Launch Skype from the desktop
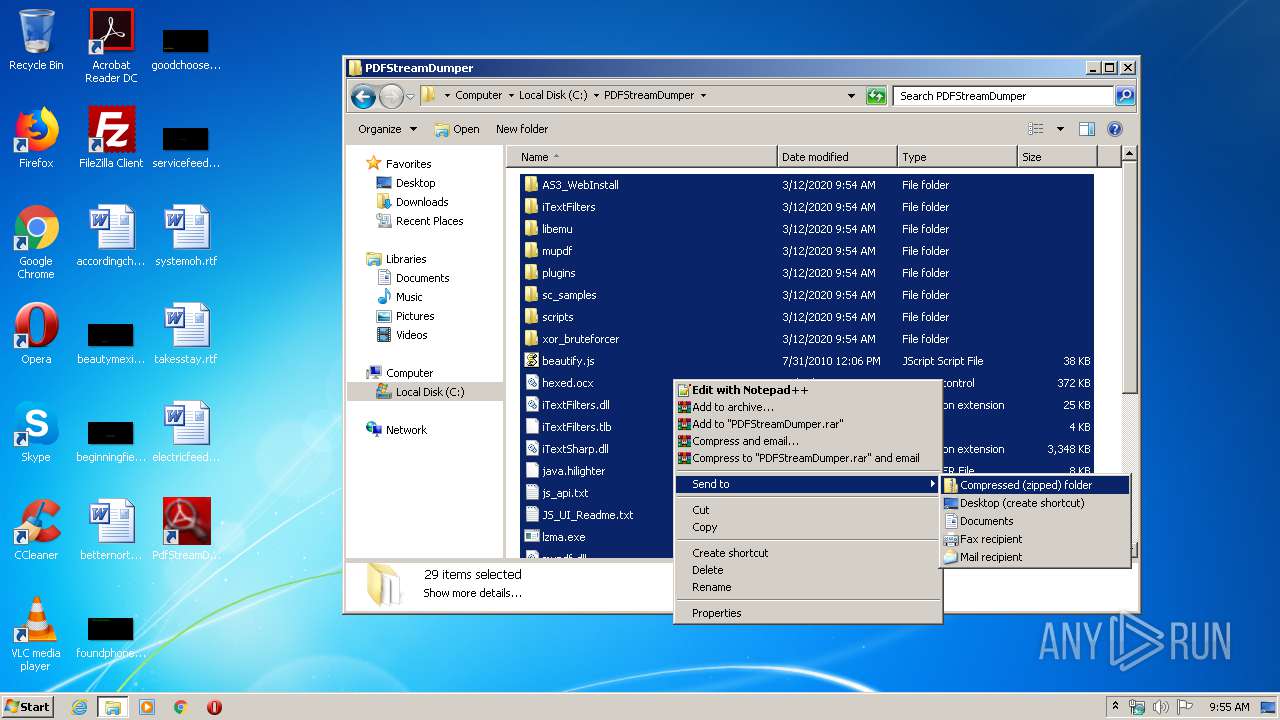The height and width of the screenshot is (720, 1280). [36, 432]
